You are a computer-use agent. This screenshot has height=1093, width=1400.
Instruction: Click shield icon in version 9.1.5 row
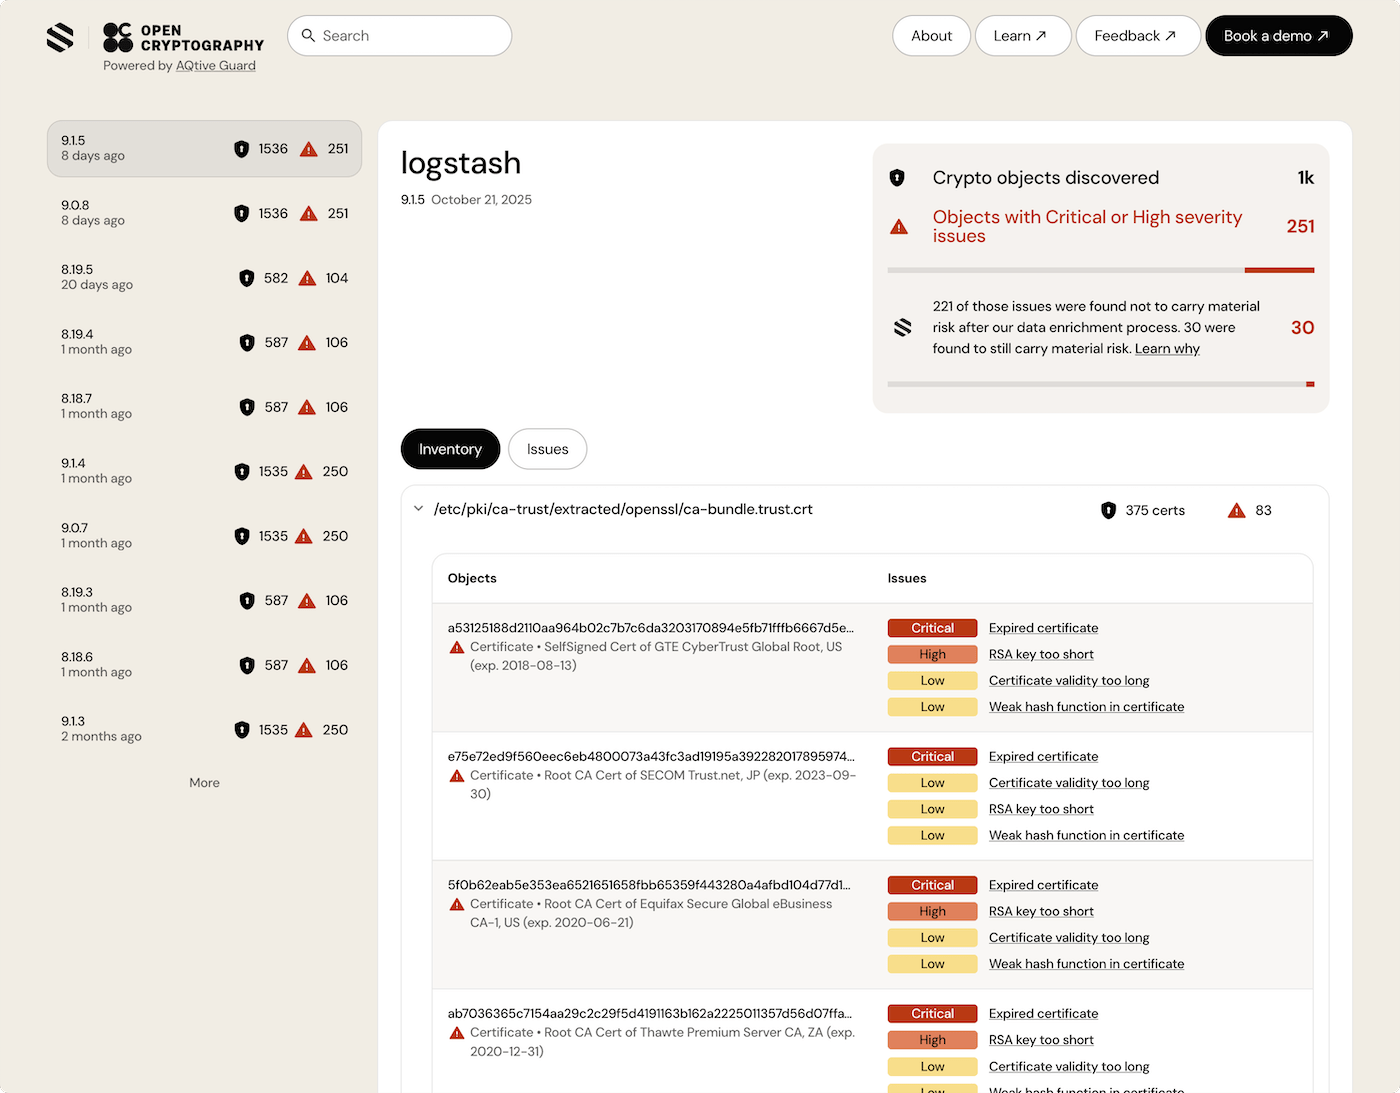tap(241, 149)
